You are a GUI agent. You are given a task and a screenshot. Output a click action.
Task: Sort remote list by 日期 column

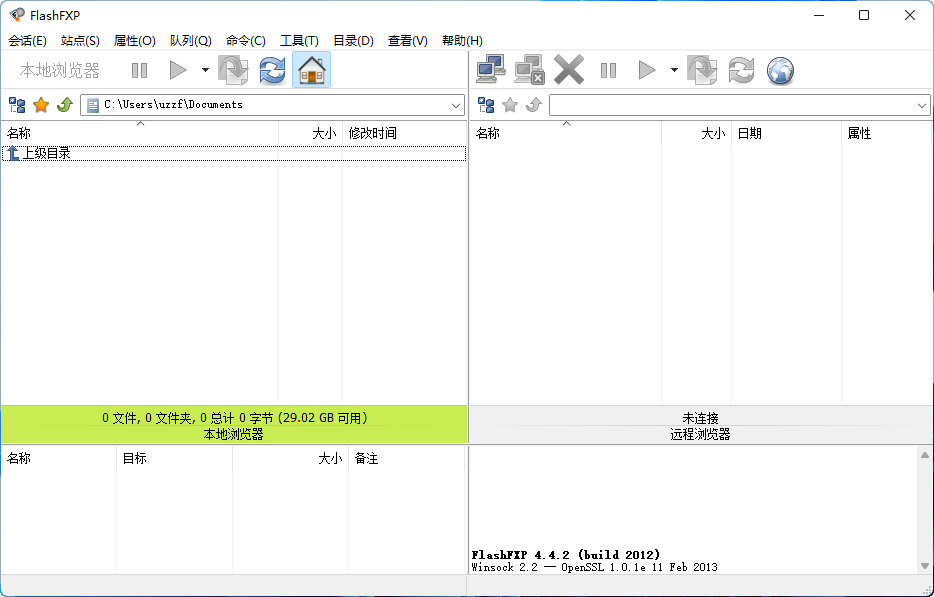(x=786, y=133)
